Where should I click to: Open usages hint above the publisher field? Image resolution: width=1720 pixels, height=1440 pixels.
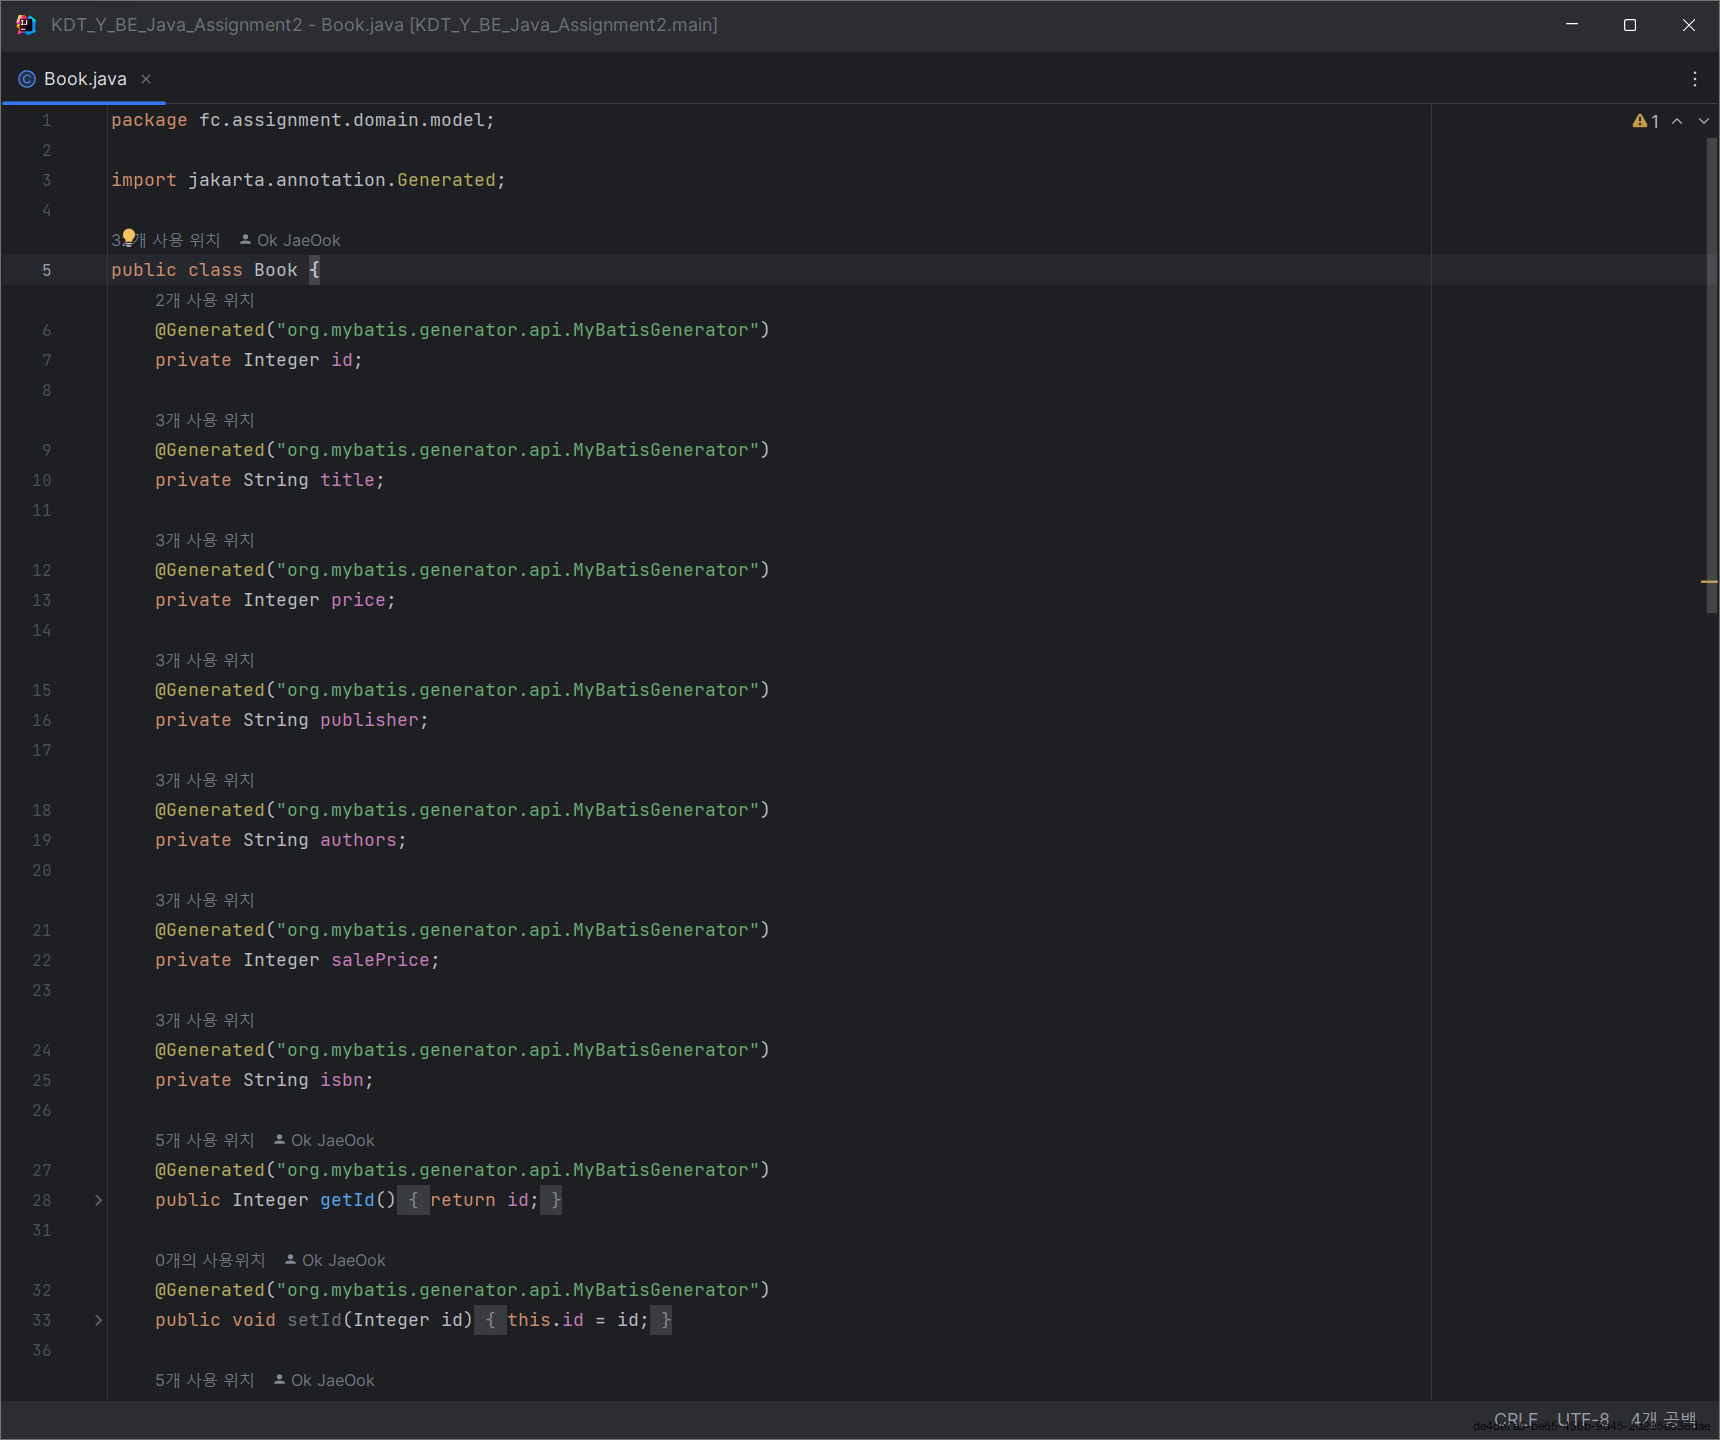coord(205,660)
